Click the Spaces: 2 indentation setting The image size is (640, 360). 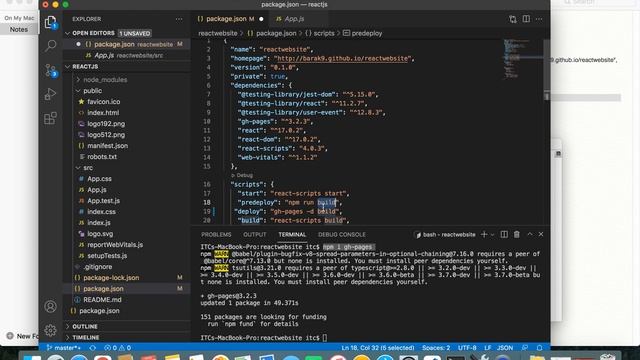coord(436,348)
